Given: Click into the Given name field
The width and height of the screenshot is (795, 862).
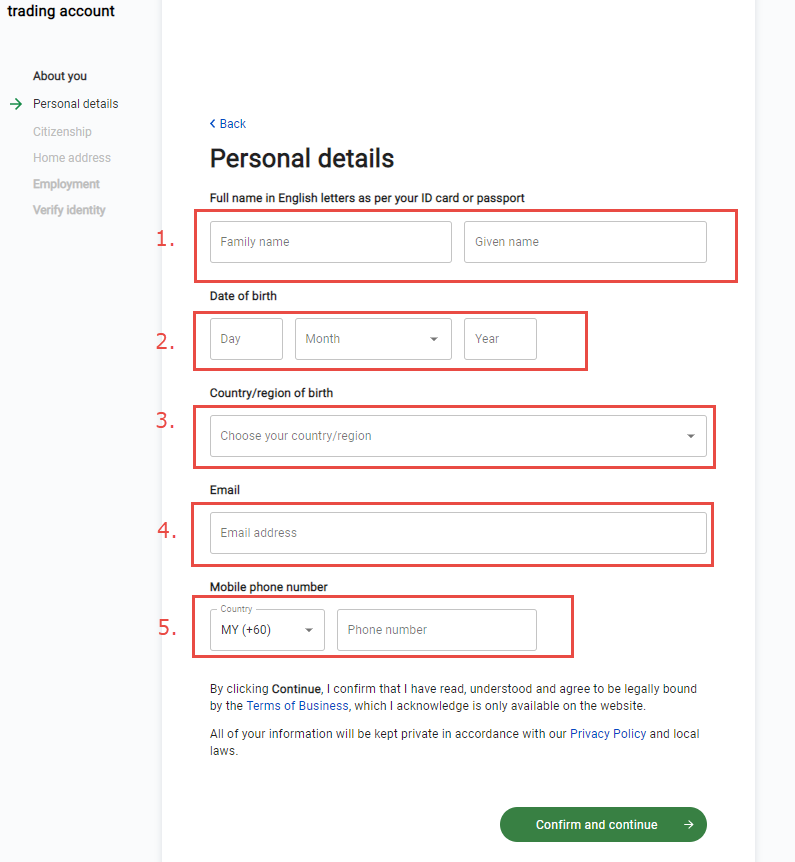Looking at the screenshot, I should click(x=585, y=242).
